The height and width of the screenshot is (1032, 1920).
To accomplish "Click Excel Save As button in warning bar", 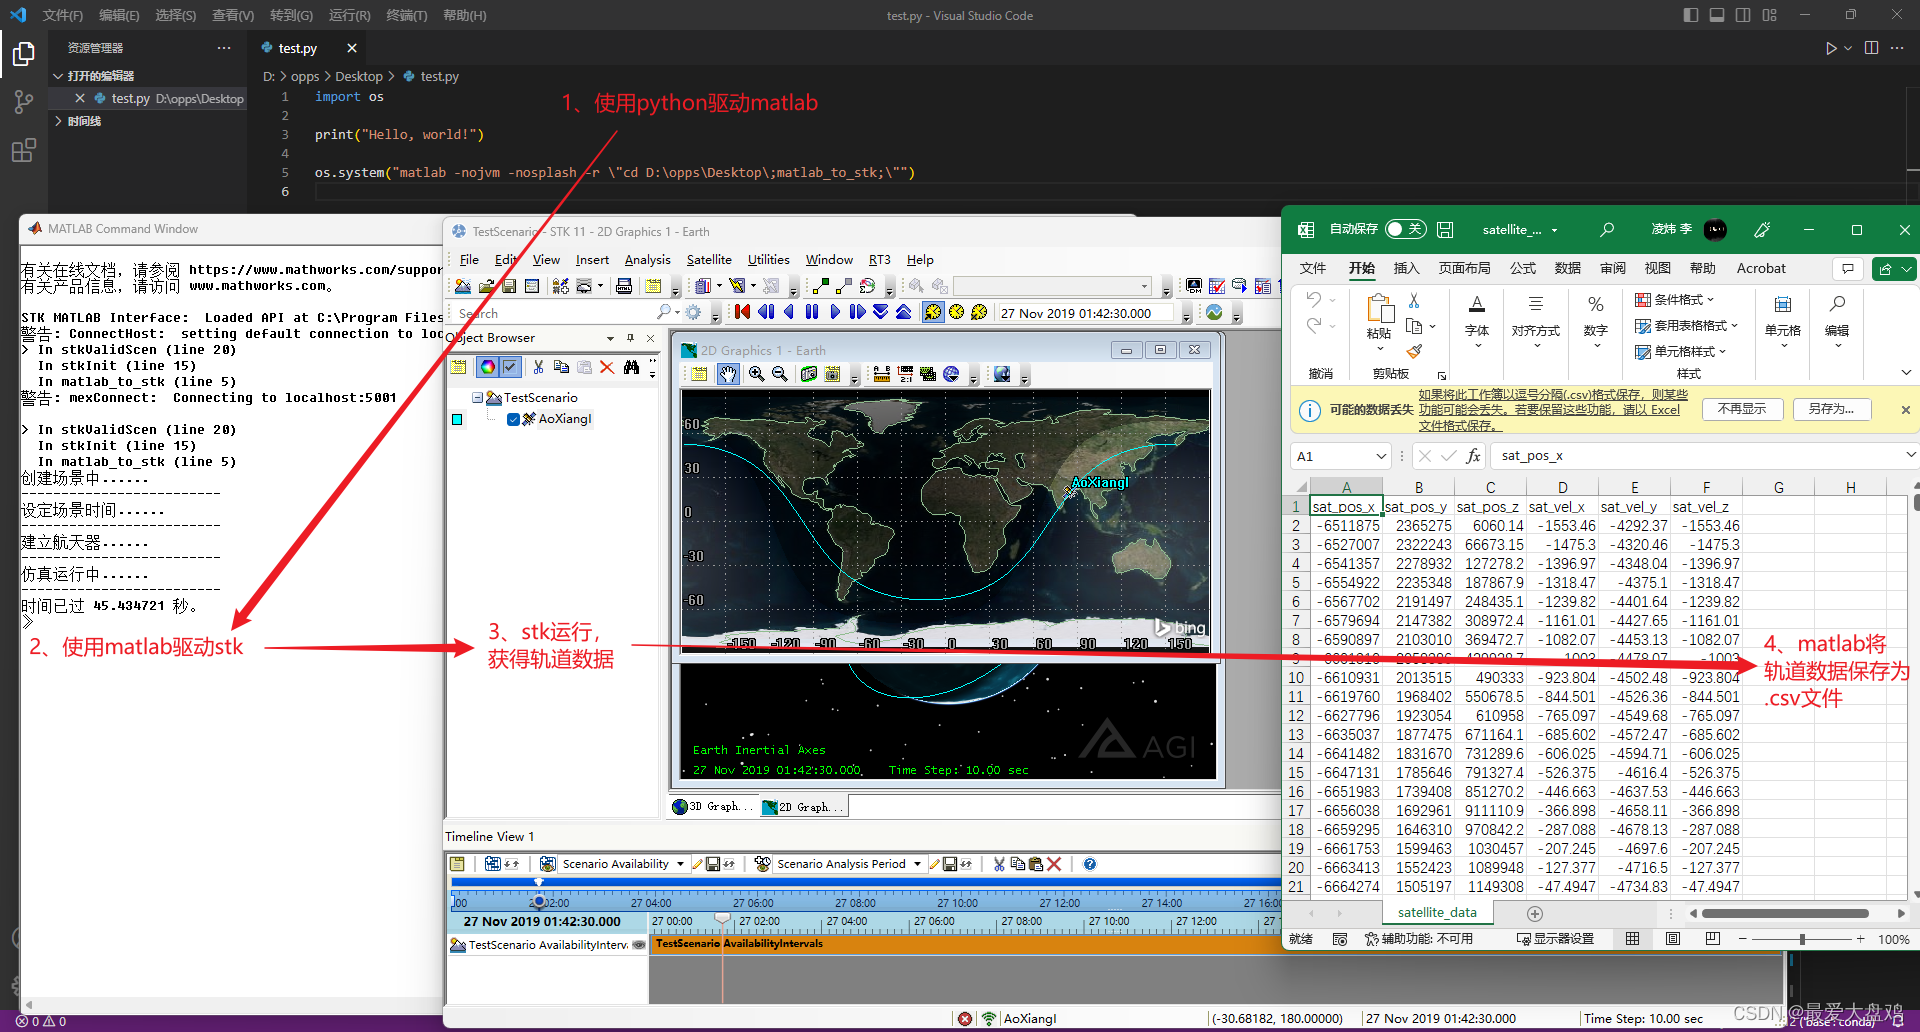I will click(x=1831, y=409).
